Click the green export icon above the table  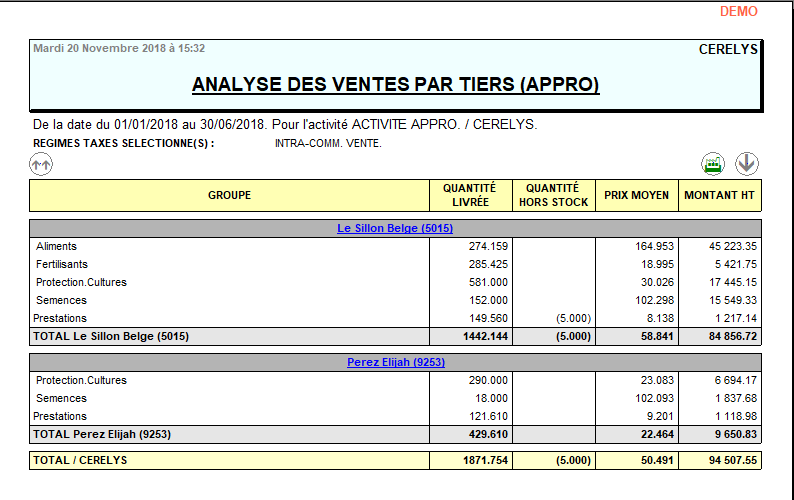(x=713, y=164)
